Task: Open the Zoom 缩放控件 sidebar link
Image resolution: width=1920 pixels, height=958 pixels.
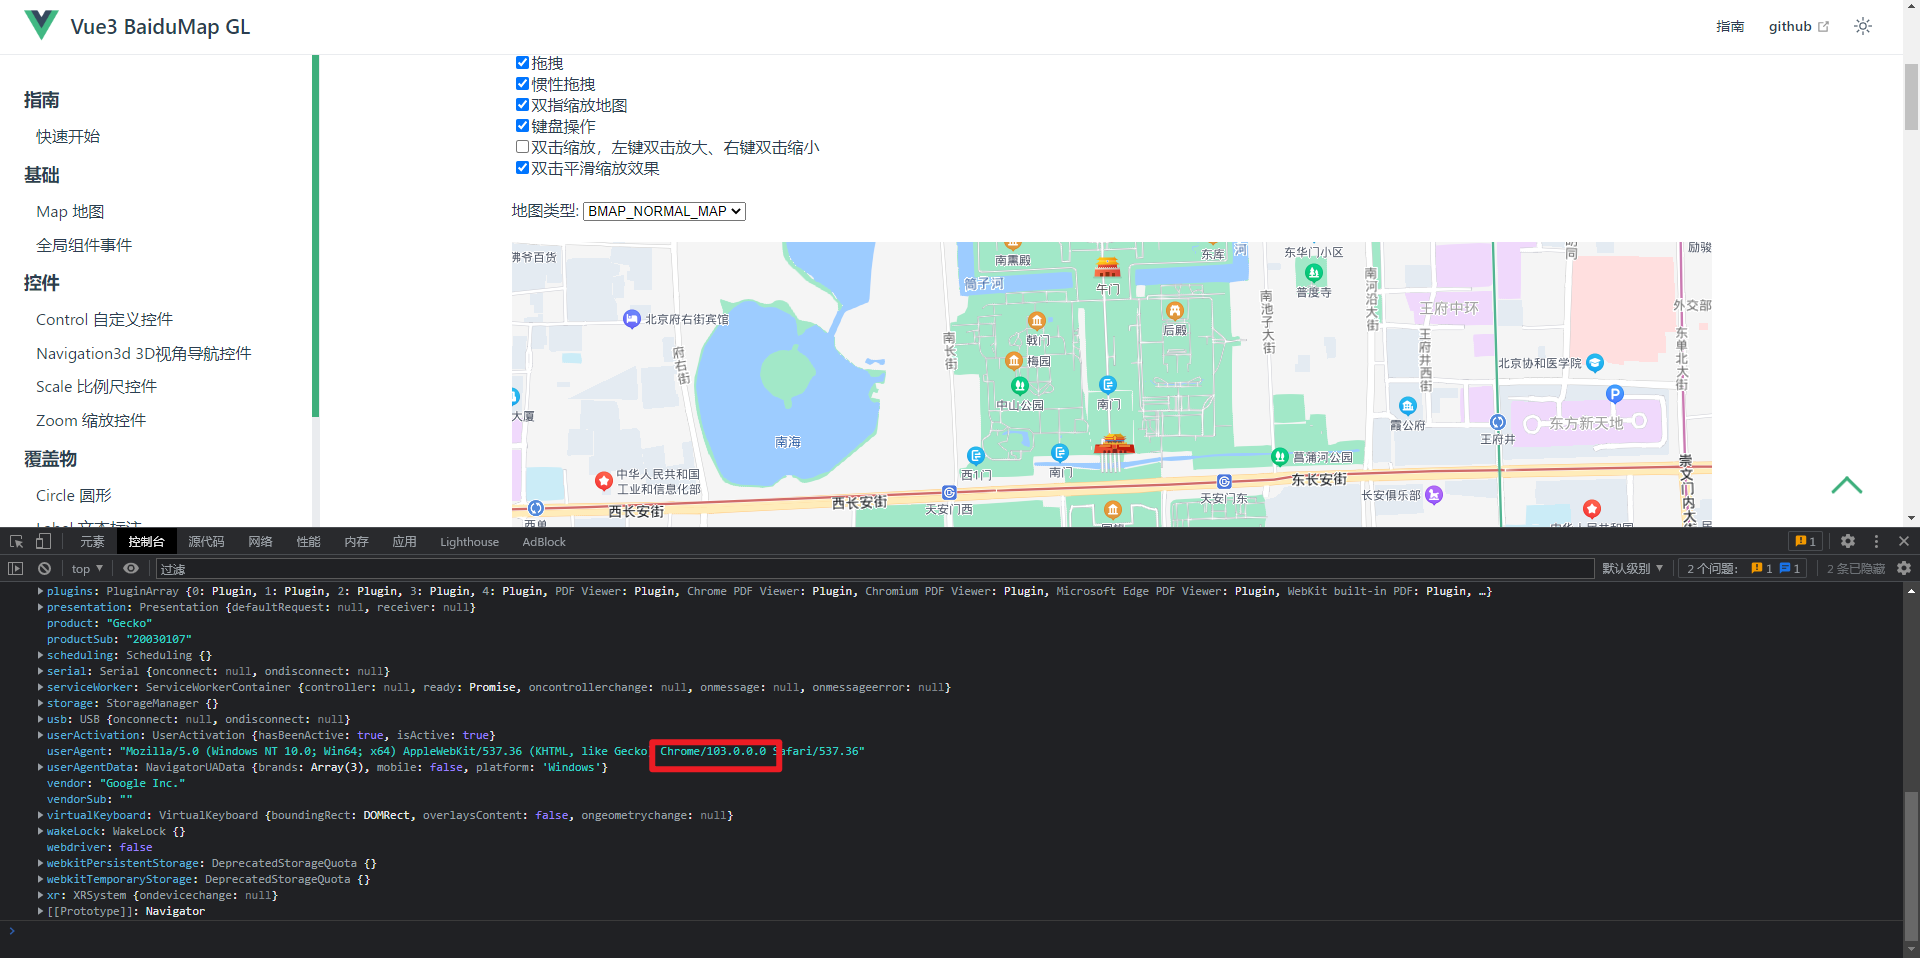Action: [x=91, y=420]
